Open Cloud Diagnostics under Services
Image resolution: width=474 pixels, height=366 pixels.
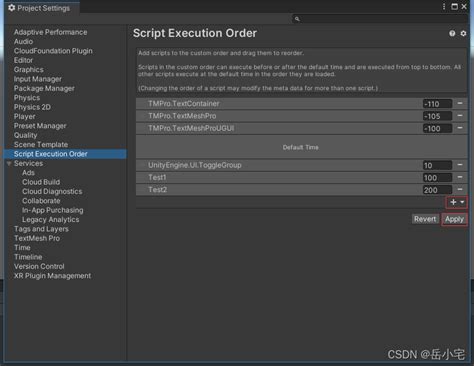coord(52,191)
